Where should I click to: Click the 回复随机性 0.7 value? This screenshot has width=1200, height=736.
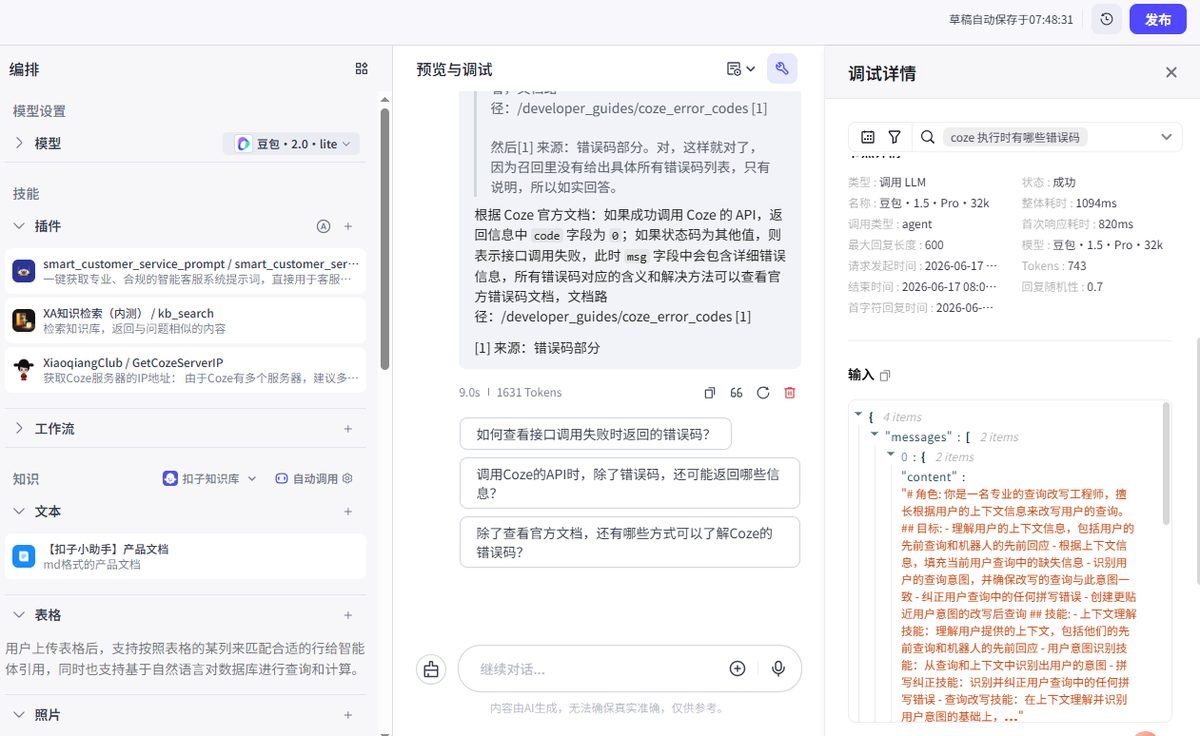[x=1094, y=287]
